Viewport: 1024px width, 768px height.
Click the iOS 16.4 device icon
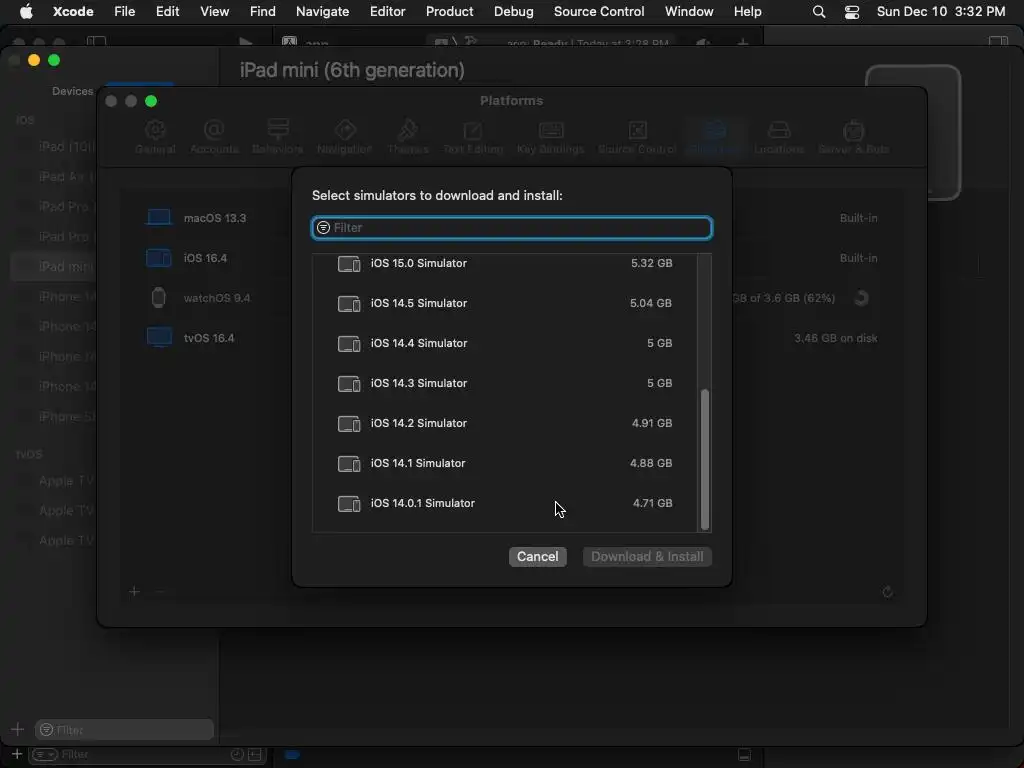(158, 258)
